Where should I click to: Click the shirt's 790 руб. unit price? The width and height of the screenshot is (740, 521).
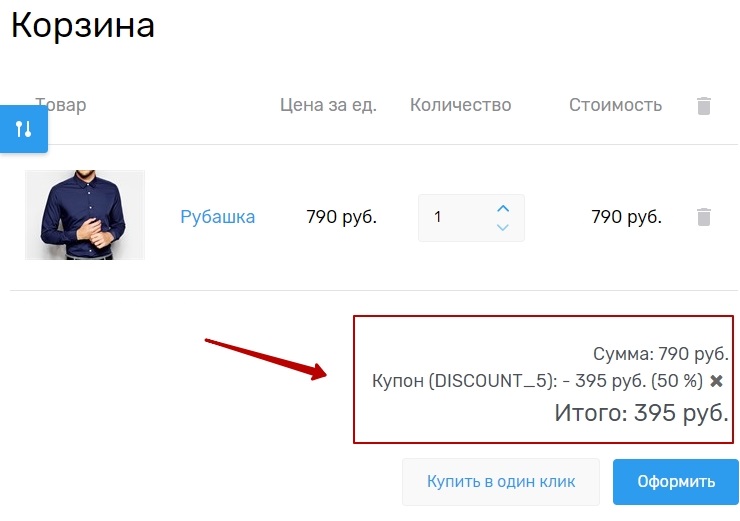coord(341,216)
